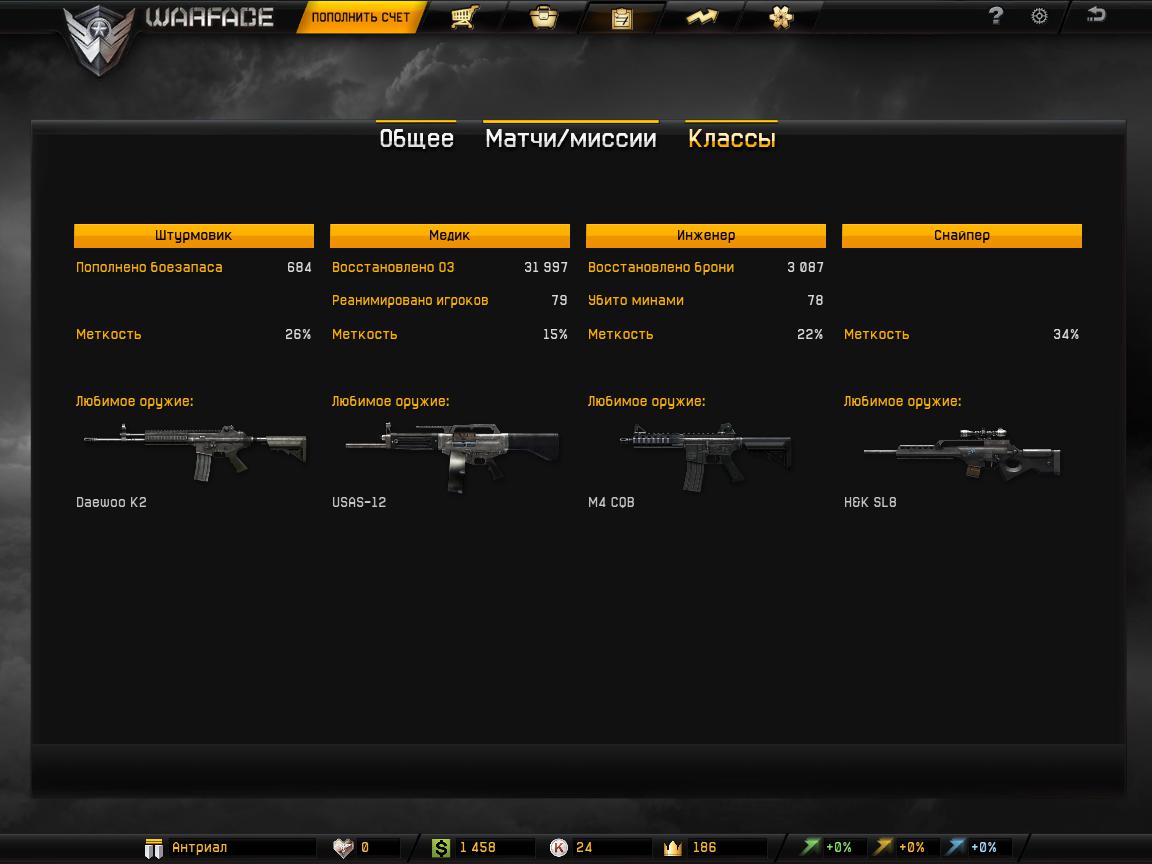Viewport: 1152px width, 864px height.
Task: Click the H&K SL8 weapon name
Action: click(x=871, y=503)
